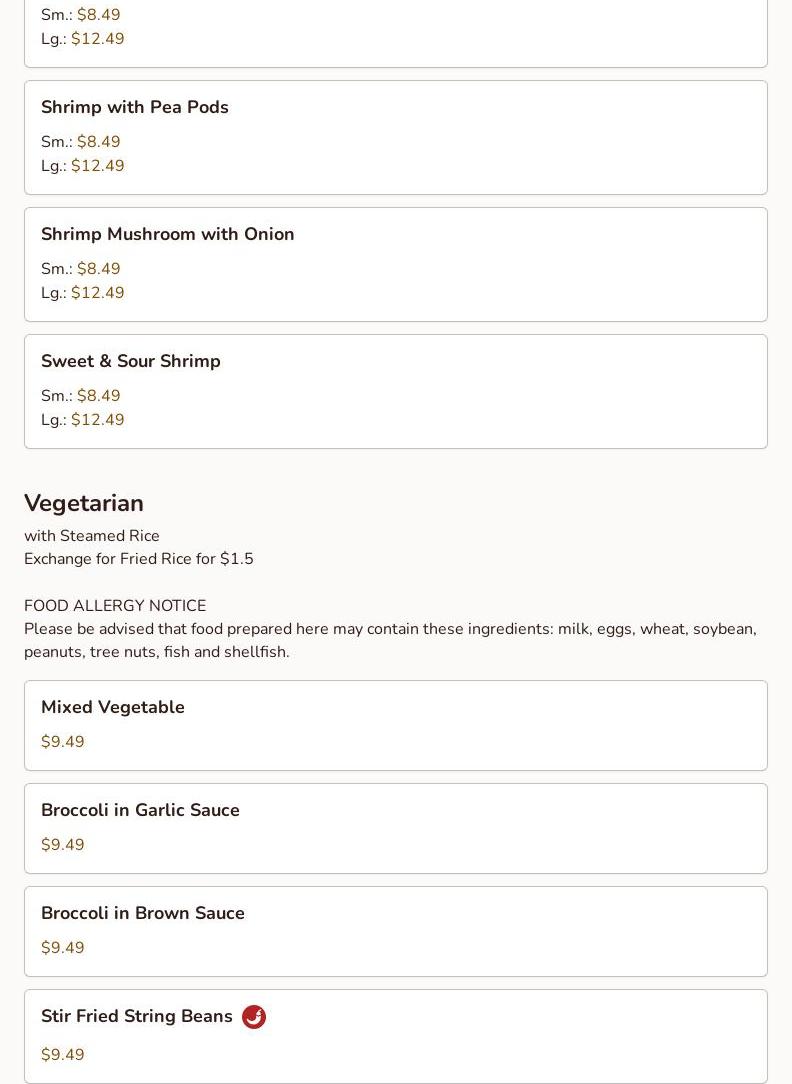
Task: Click the FOOD ALLERGY NOTICE heading
Action: [x=115, y=606]
